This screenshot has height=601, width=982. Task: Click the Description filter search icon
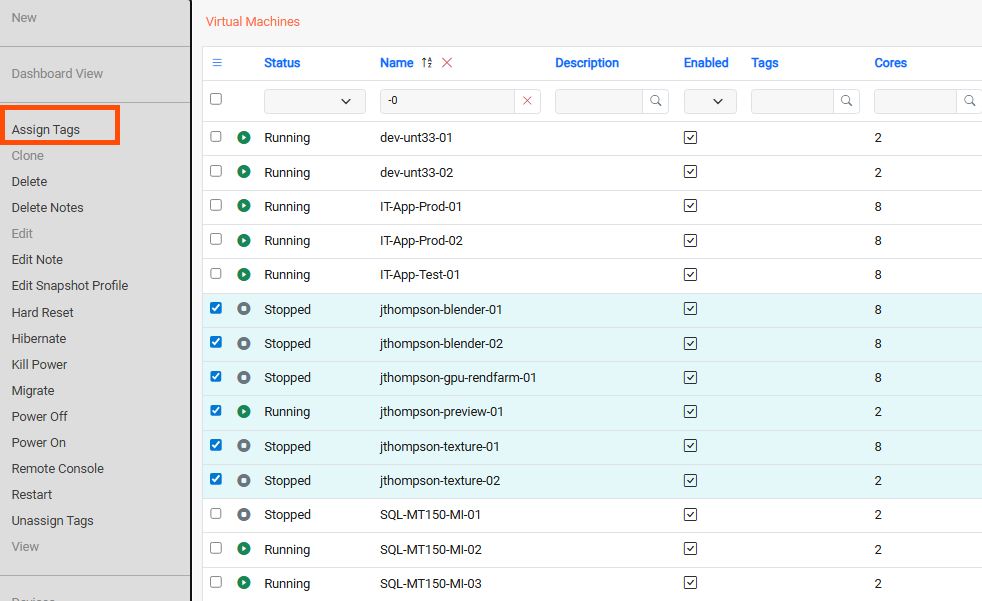click(654, 101)
